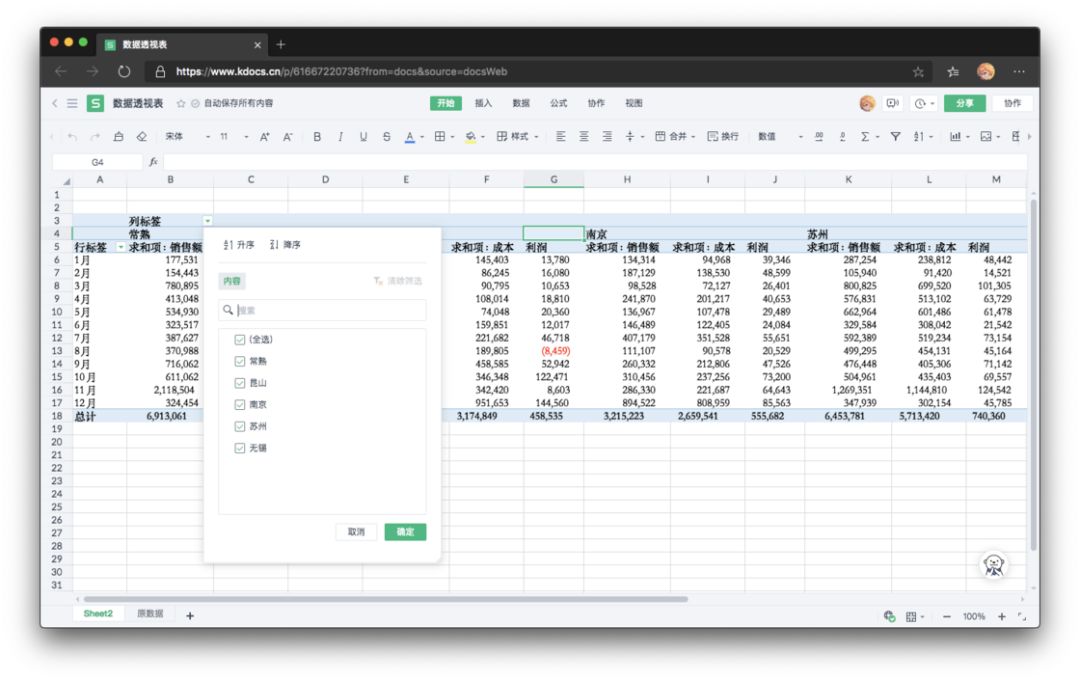Click the cell borders icon
The image size is (1080, 681).
(439, 136)
